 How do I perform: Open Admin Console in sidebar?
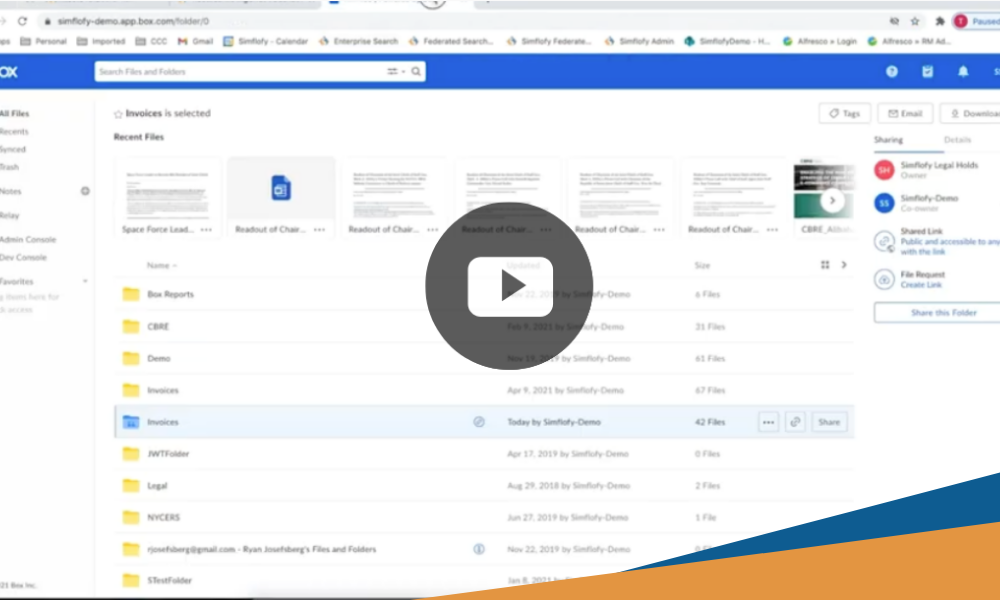pyautogui.click(x=28, y=240)
